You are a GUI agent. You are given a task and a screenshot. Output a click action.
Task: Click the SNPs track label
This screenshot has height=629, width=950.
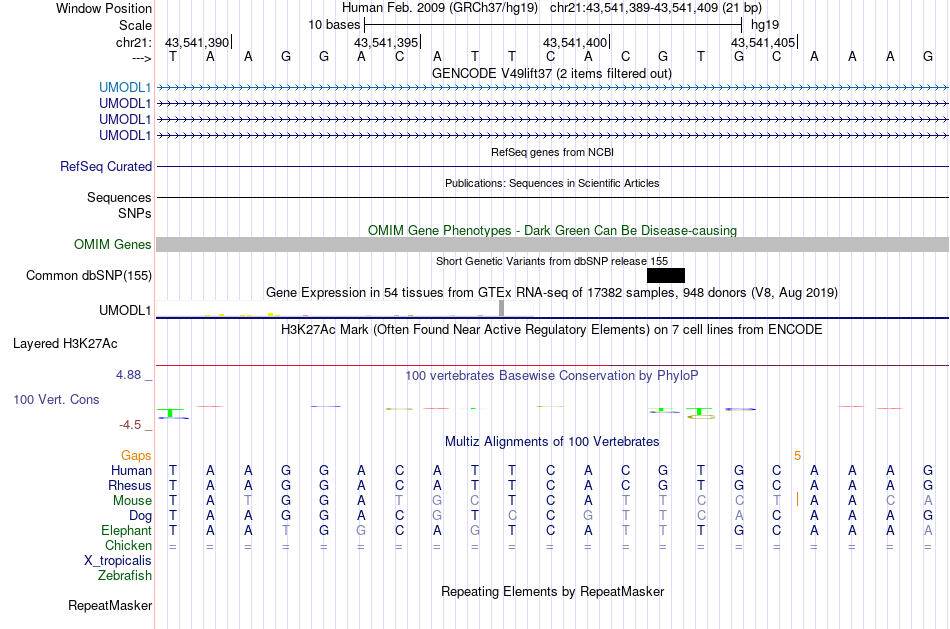(135, 213)
